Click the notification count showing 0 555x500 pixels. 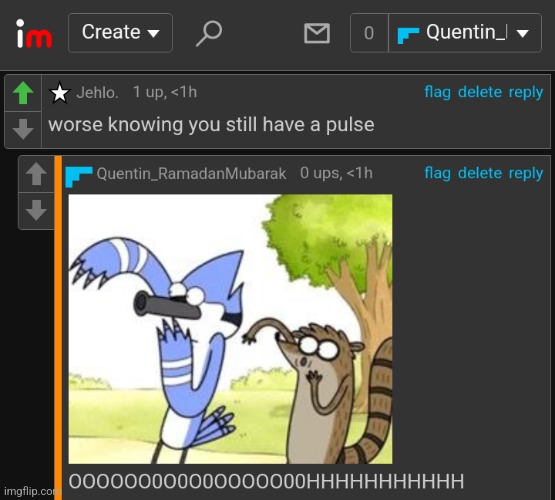(369, 33)
